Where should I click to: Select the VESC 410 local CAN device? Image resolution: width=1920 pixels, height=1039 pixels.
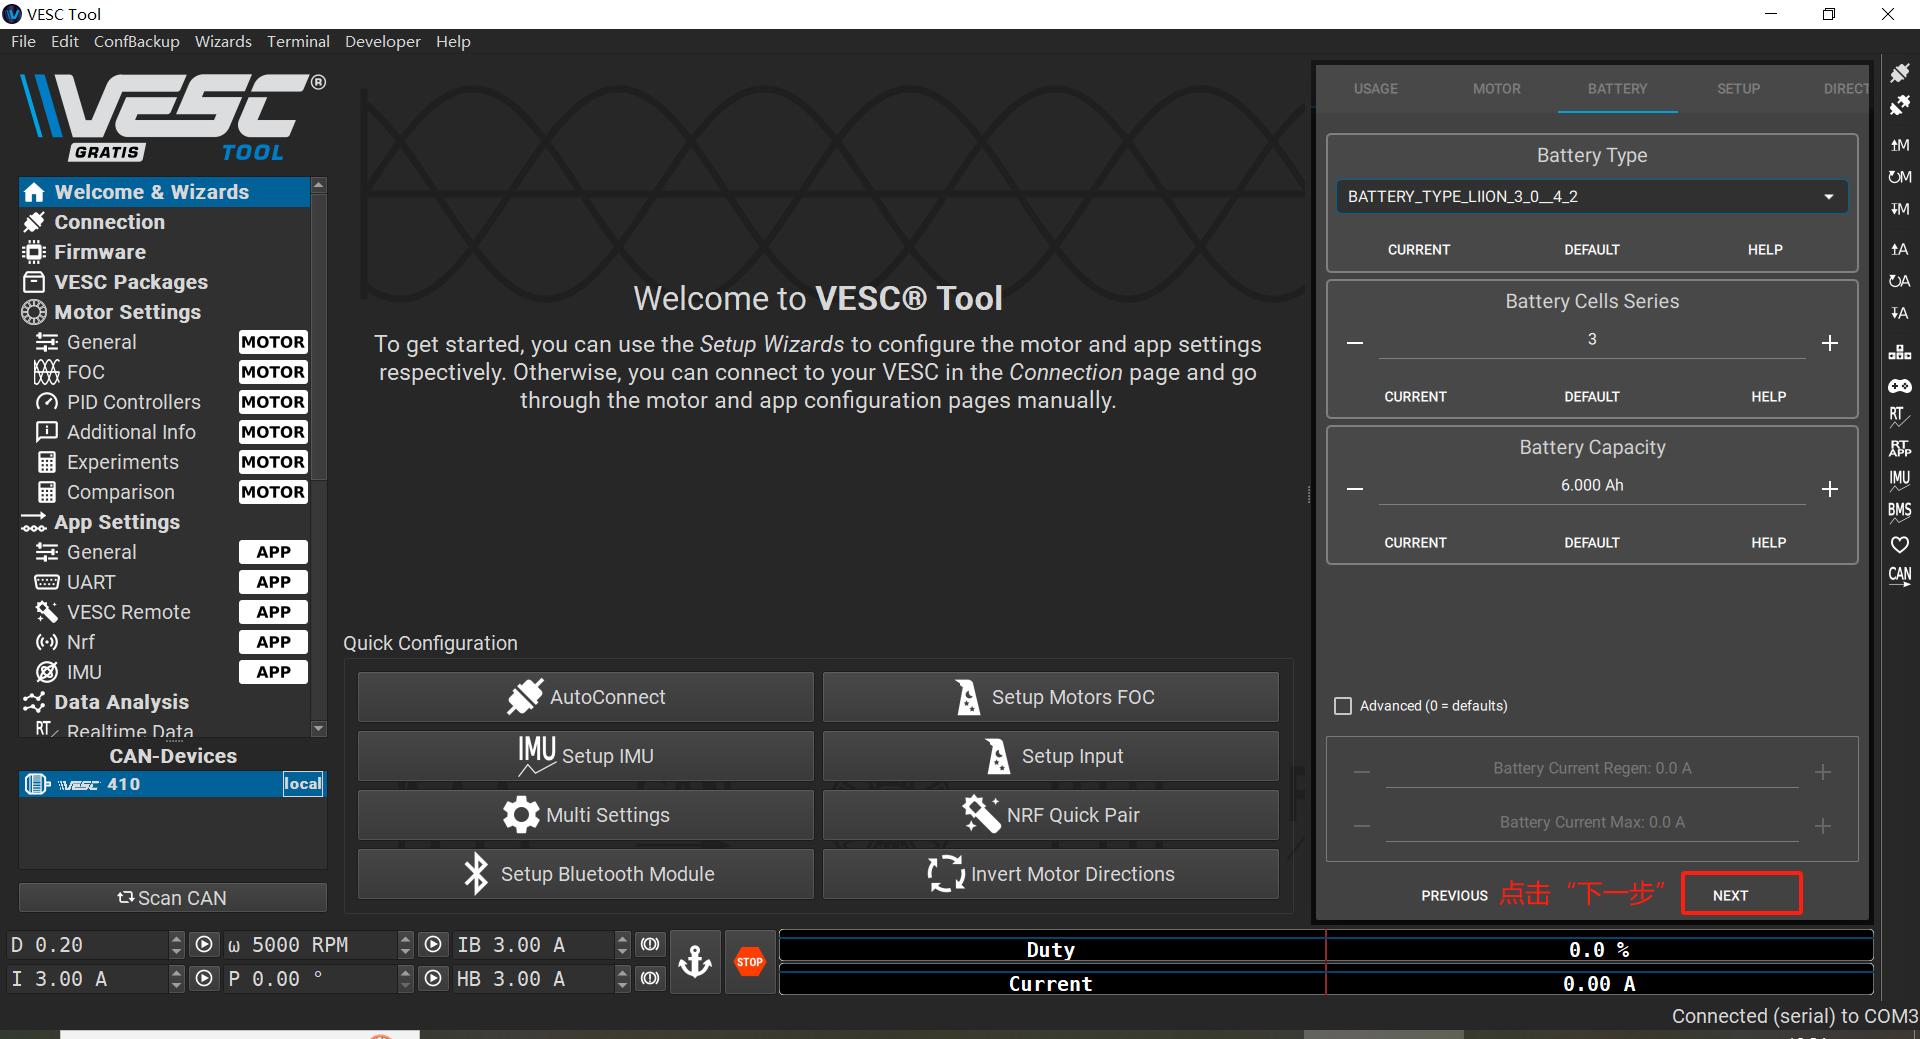[x=173, y=784]
